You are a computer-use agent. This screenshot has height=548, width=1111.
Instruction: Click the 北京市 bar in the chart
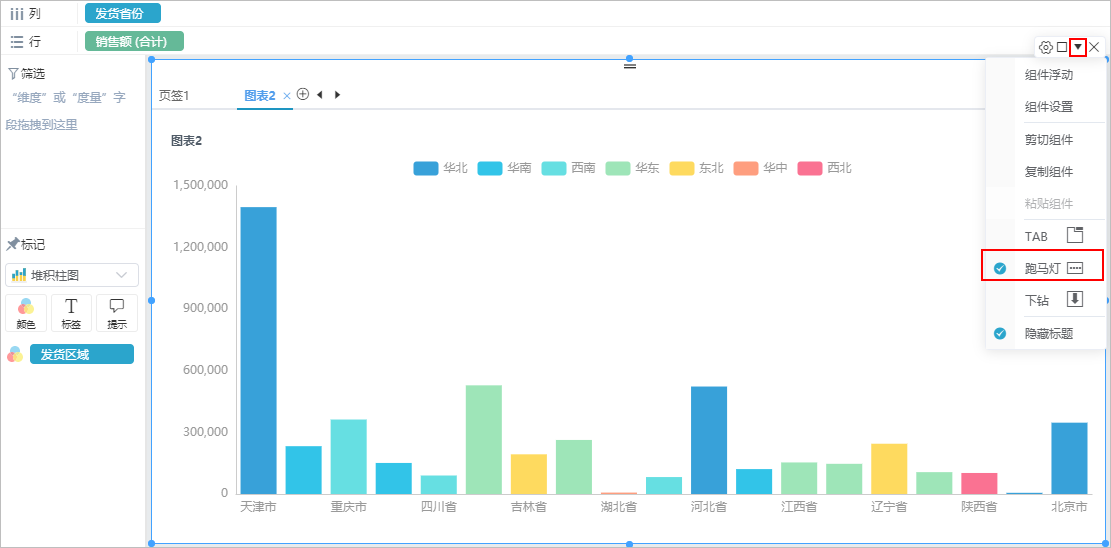point(1069,458)
